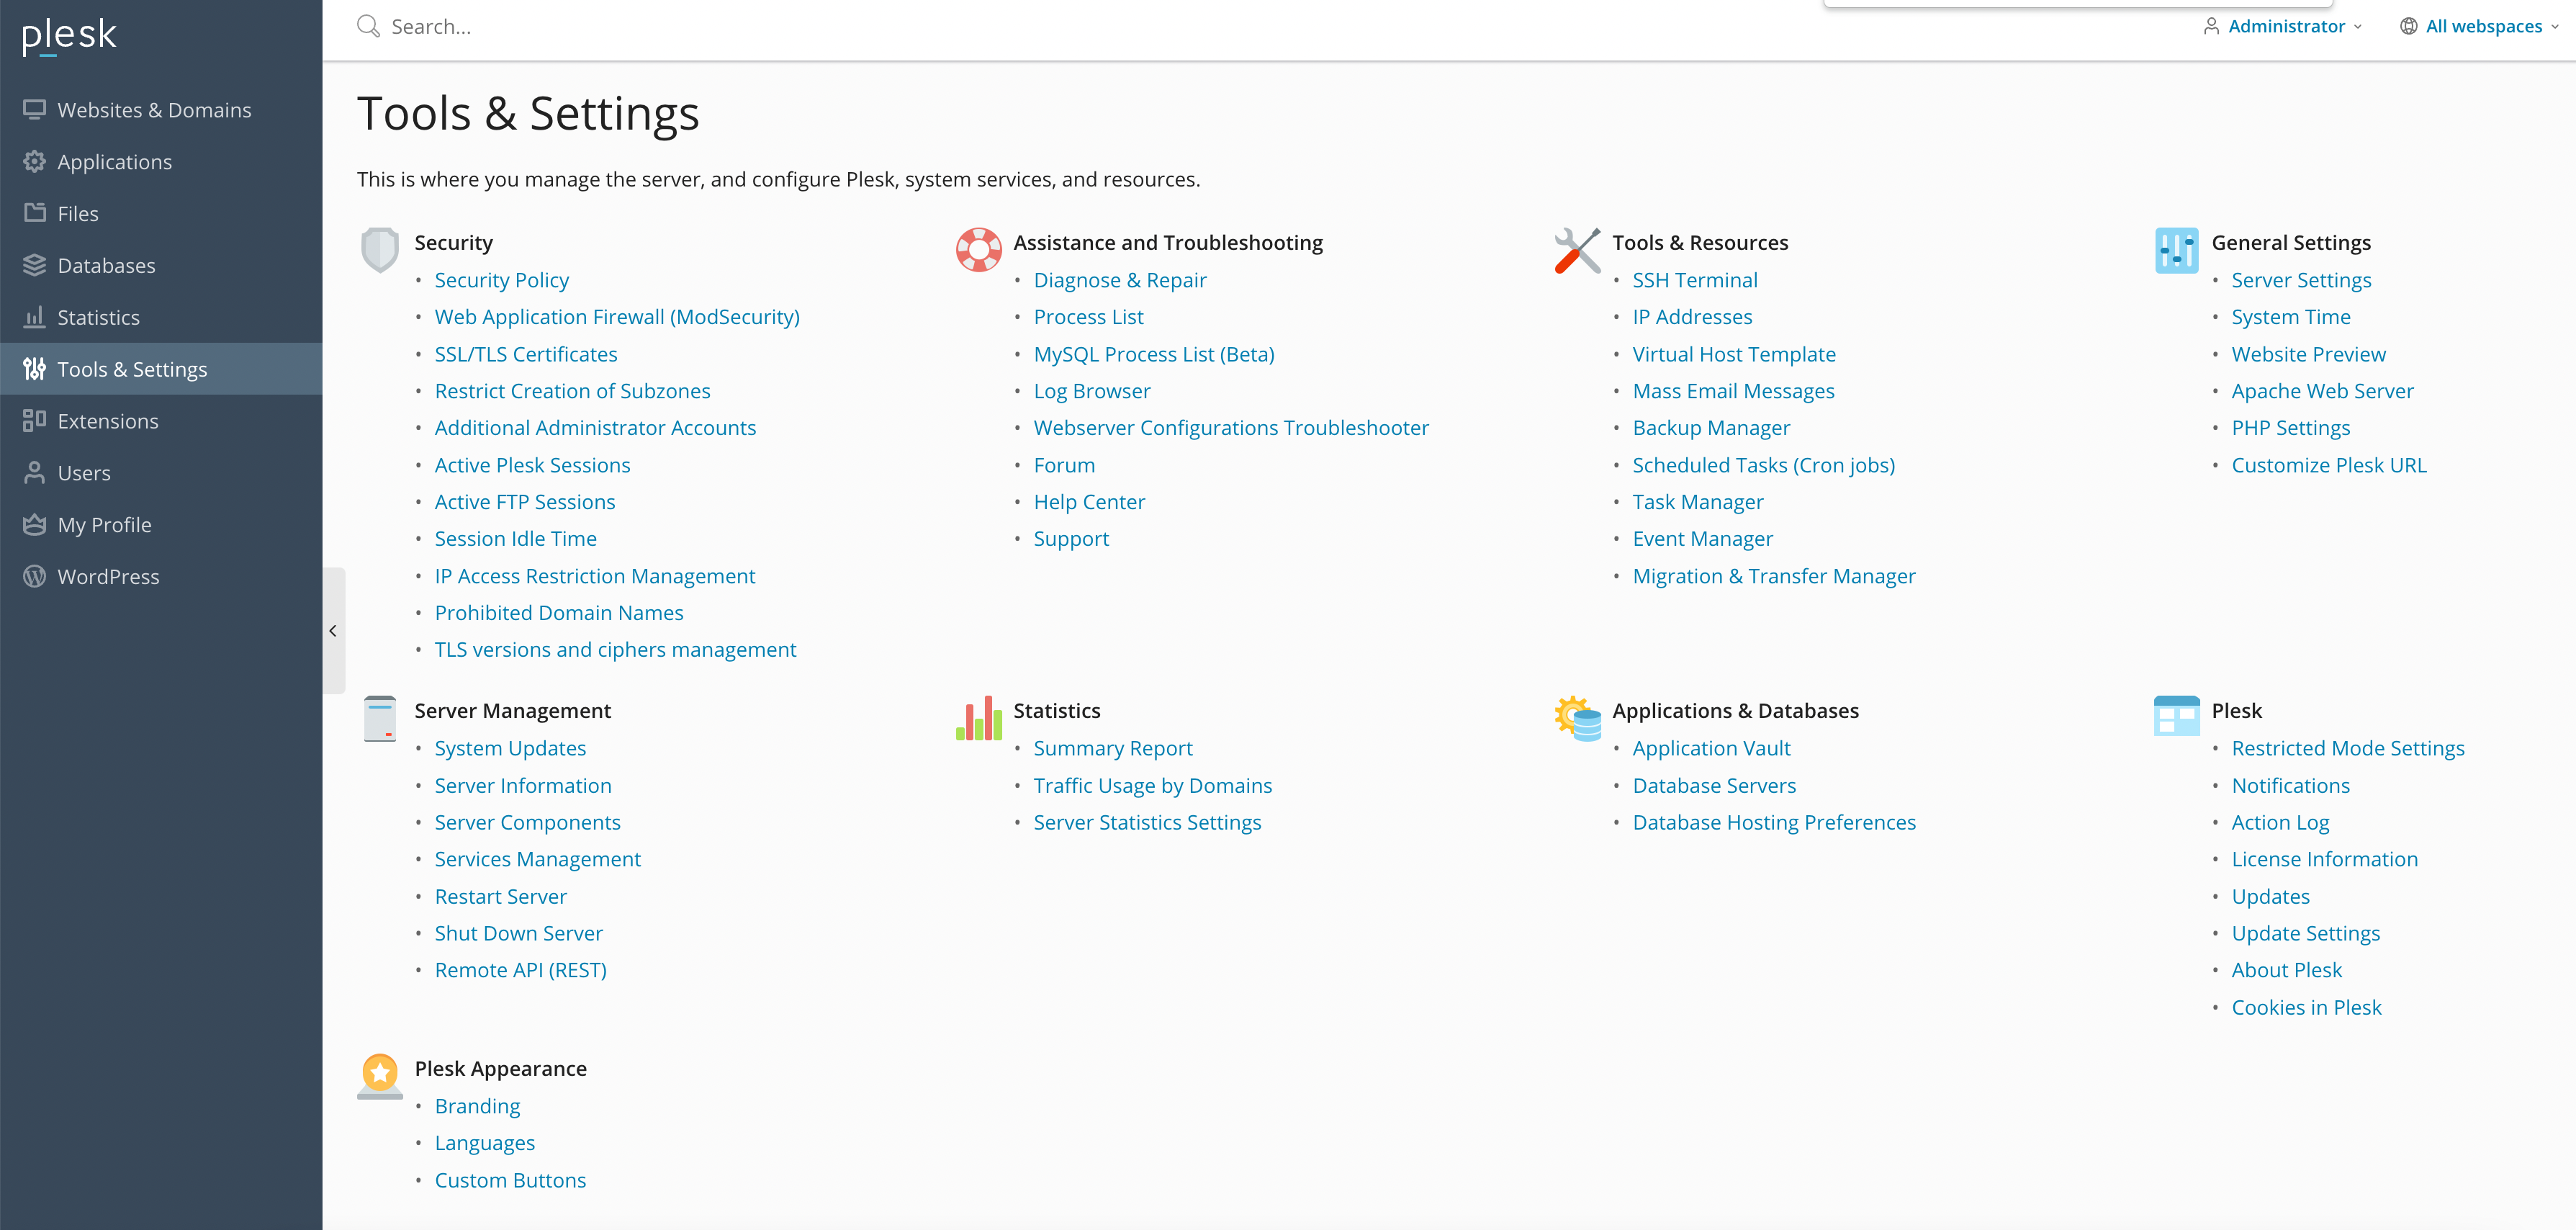The image size is (2576, 1230).
Task: Click the Plesk logo
Action: [69, 36]
